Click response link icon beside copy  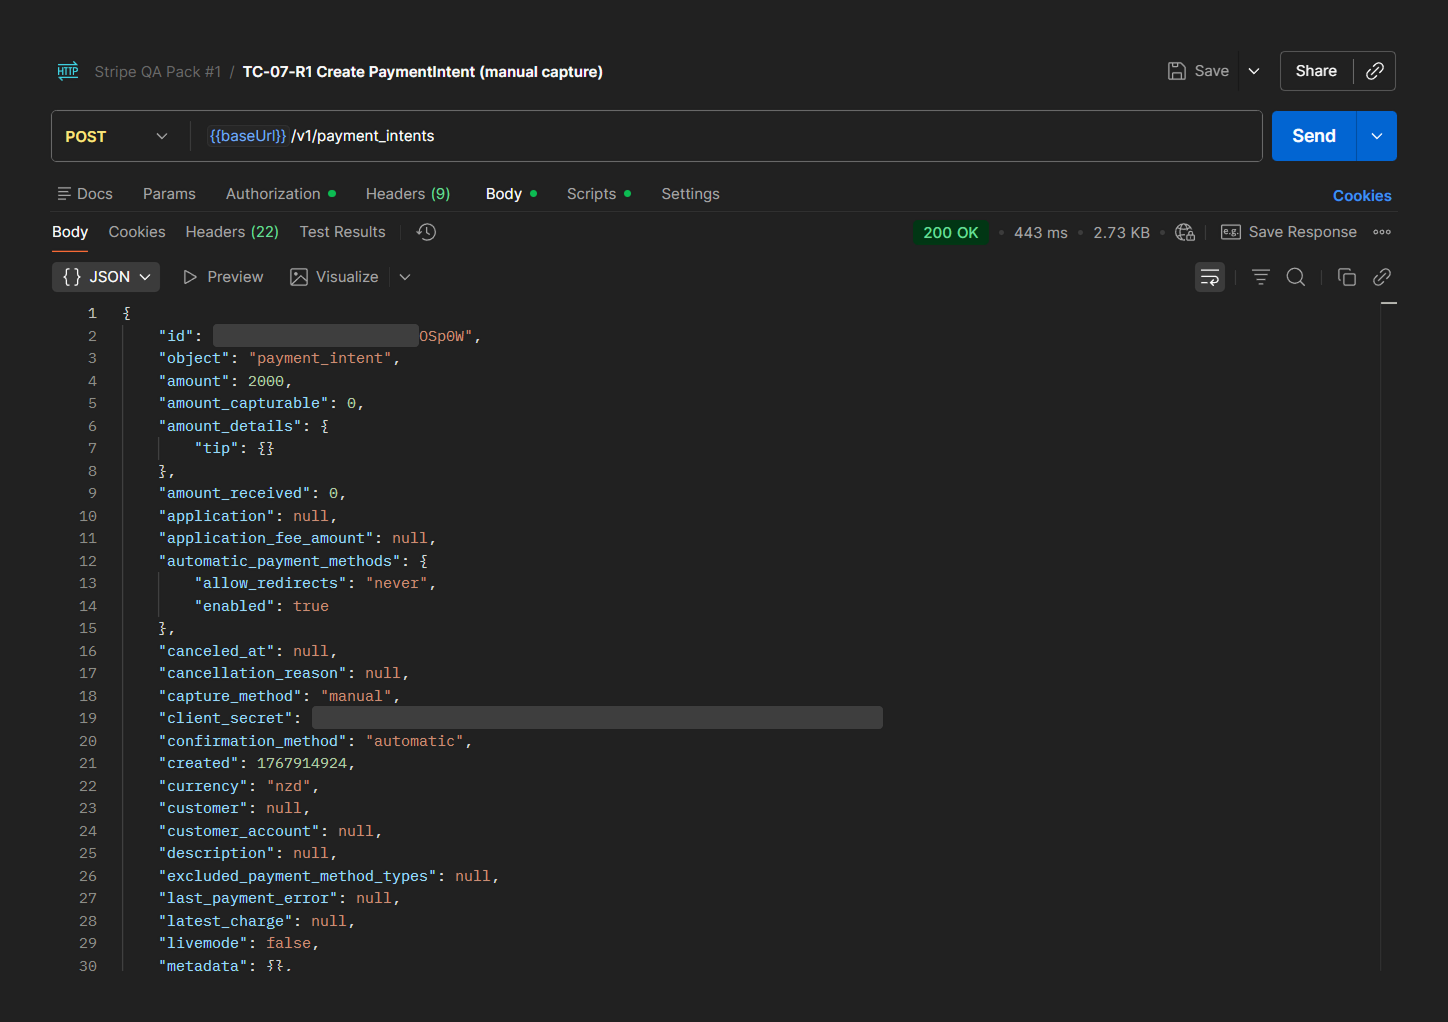tap(1382, 277)
